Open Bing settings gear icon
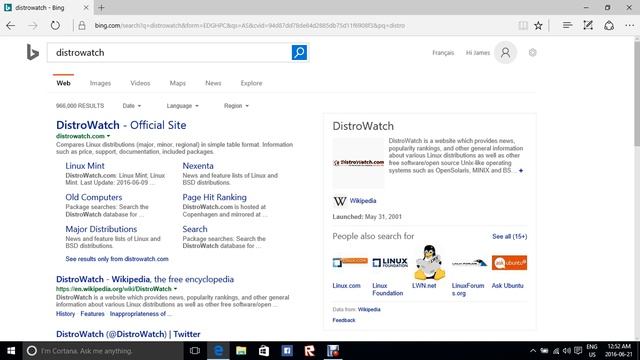 pyautogui.click(x=532, y=53)
